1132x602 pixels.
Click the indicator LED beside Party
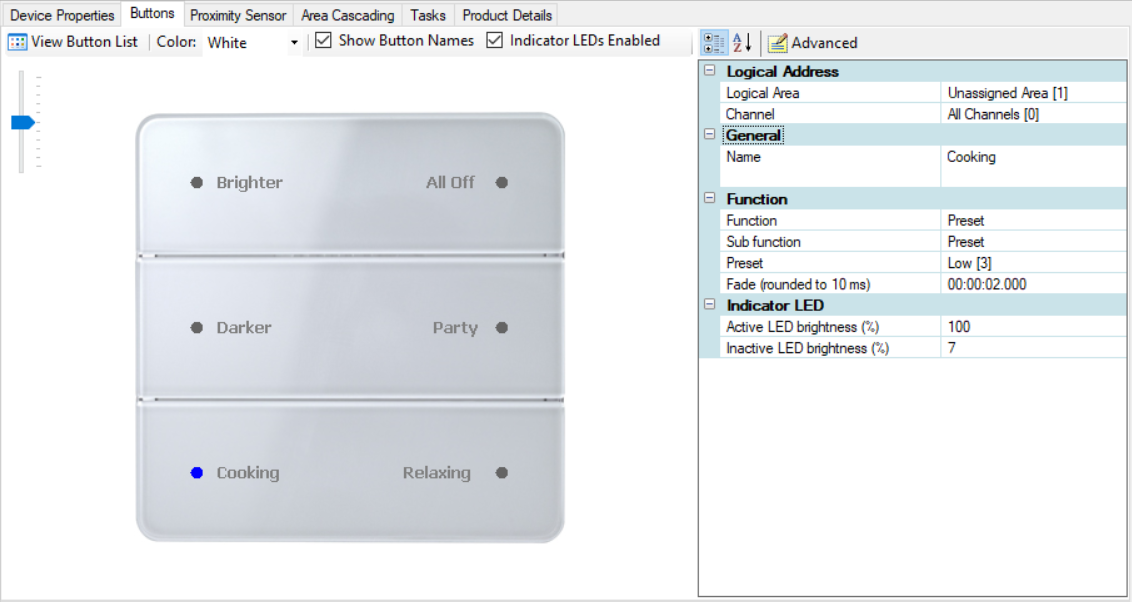(x=500, y=327)
